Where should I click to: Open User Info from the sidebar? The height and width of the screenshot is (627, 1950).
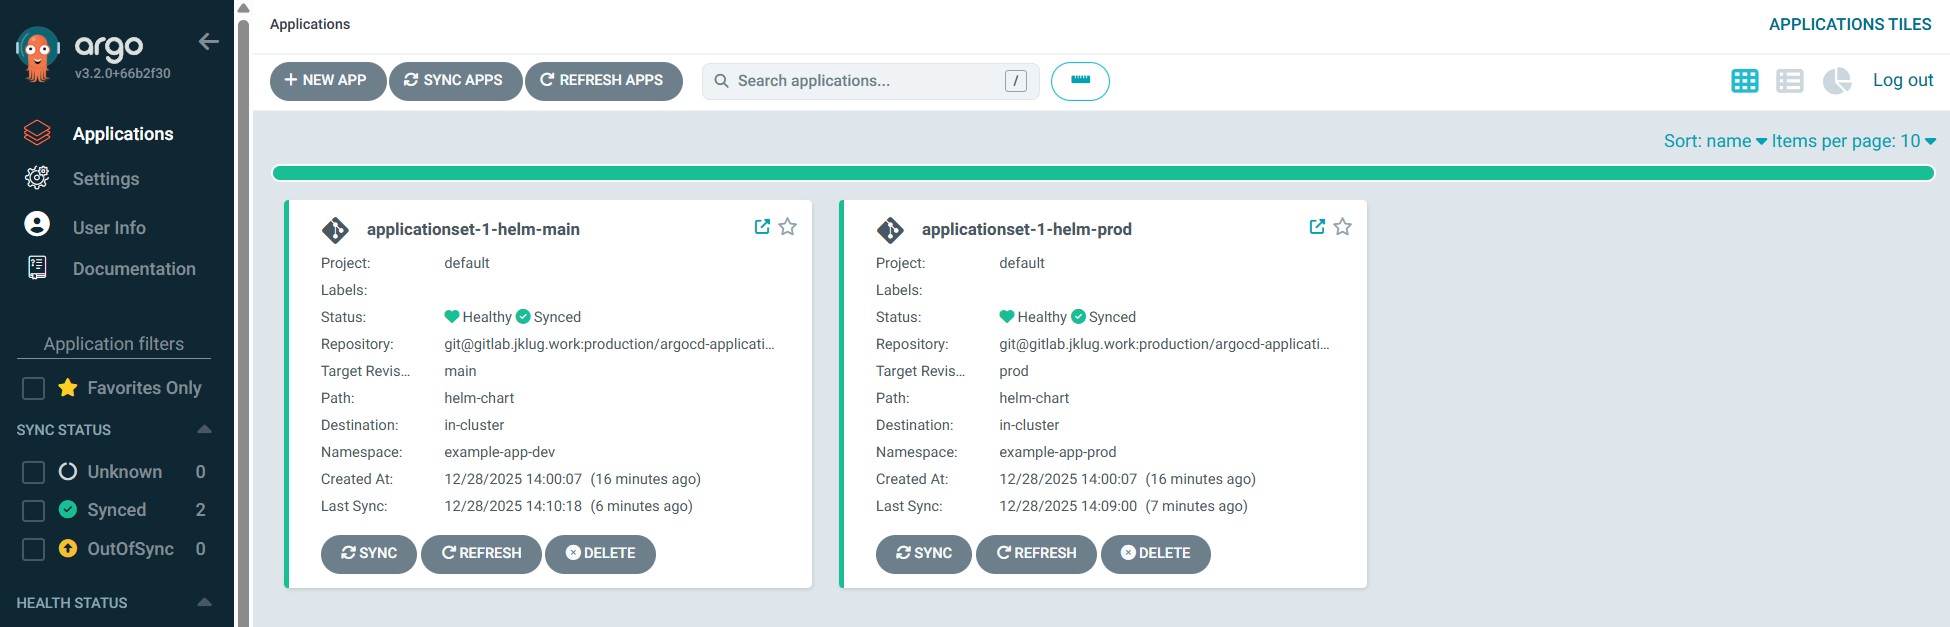pyautogui.click(x=108, y=228)
